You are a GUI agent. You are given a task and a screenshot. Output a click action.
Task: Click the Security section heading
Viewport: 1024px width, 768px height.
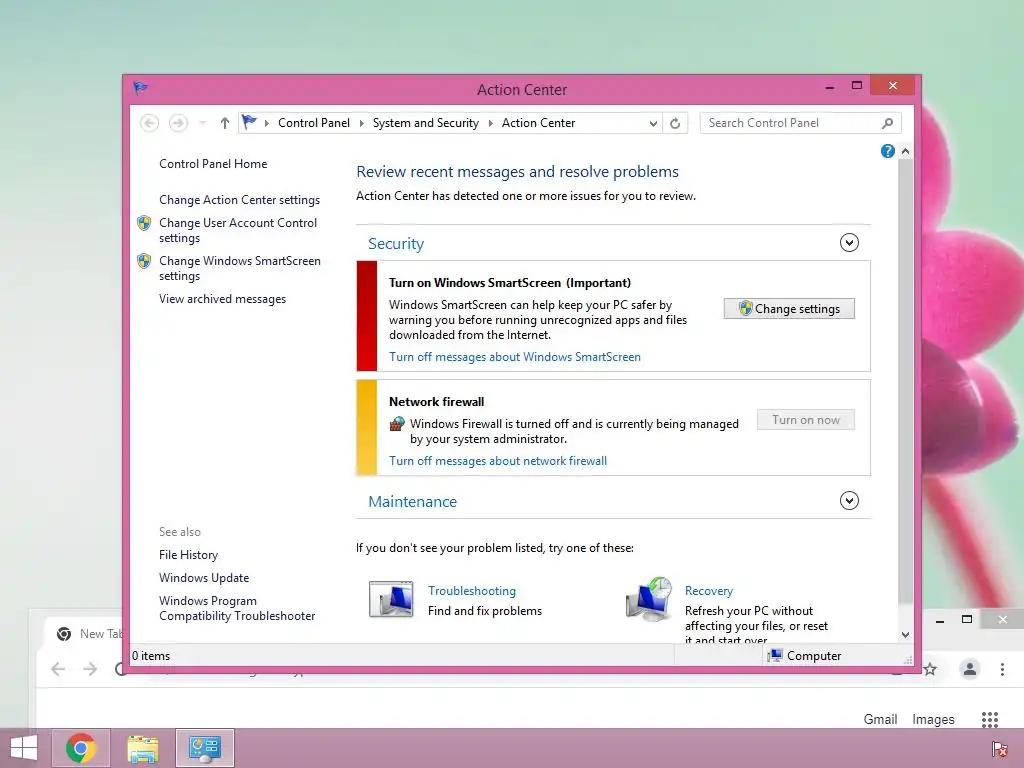(396, 244)
